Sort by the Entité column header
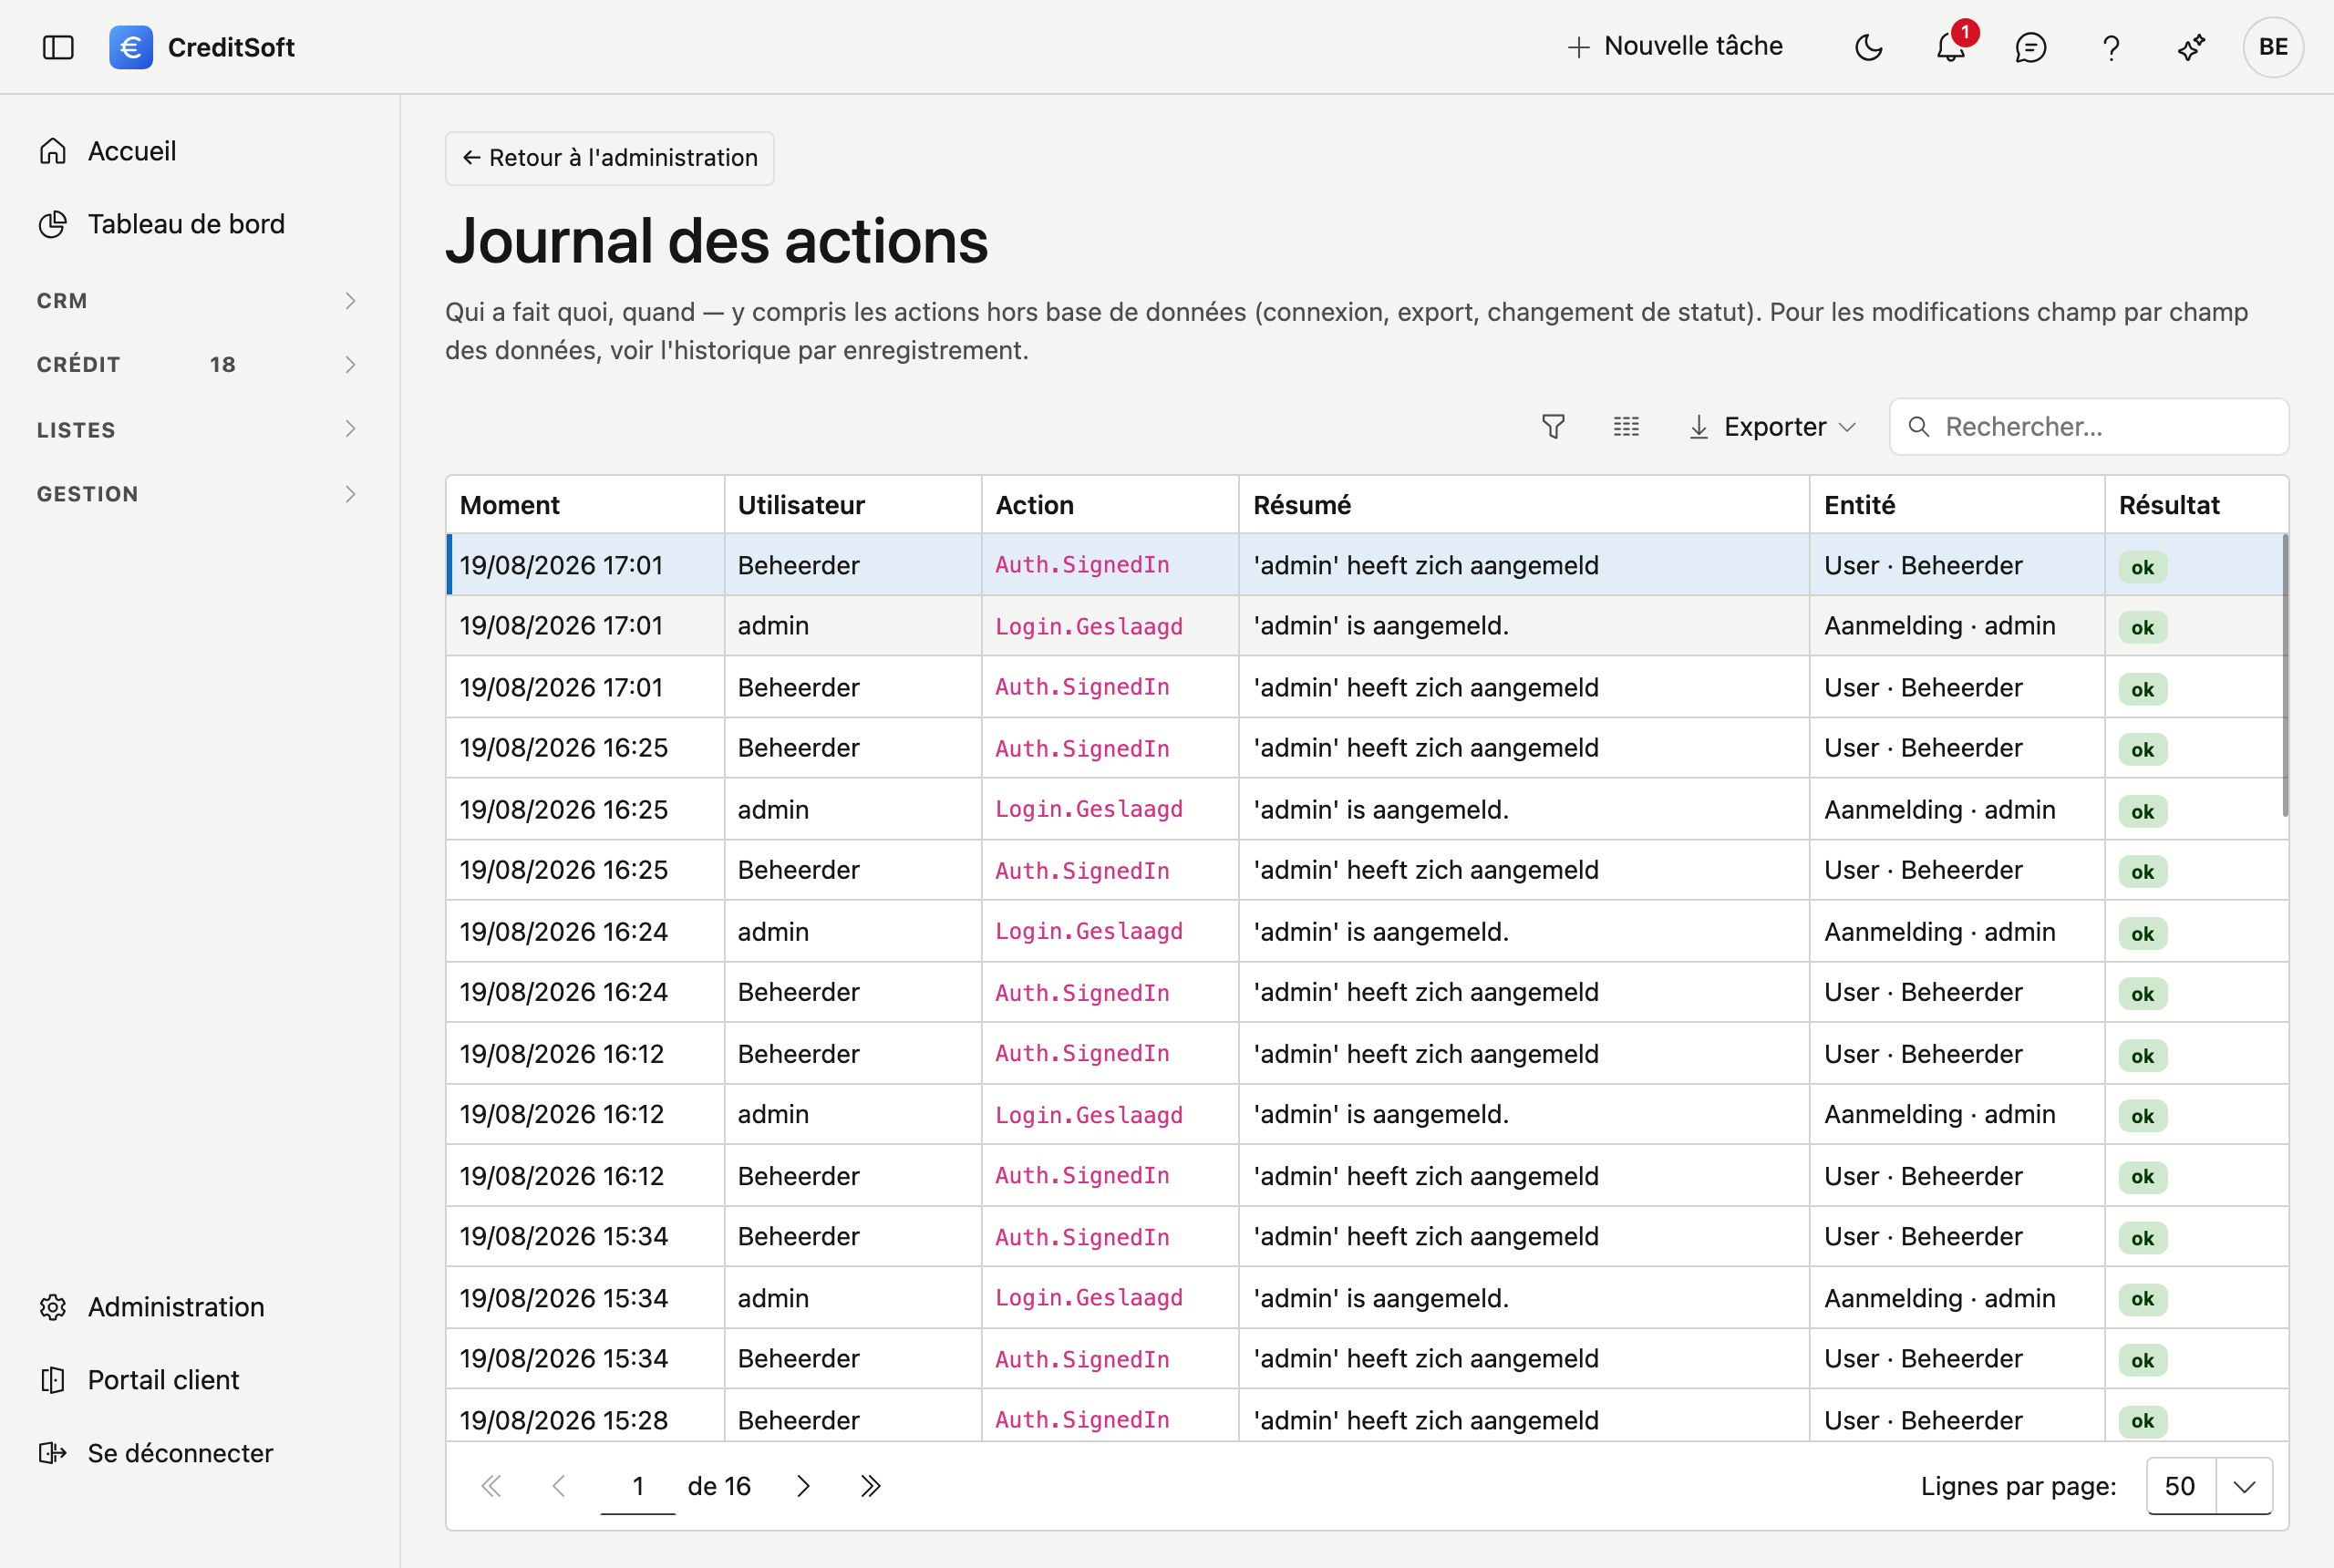 tap(1957, 505)
